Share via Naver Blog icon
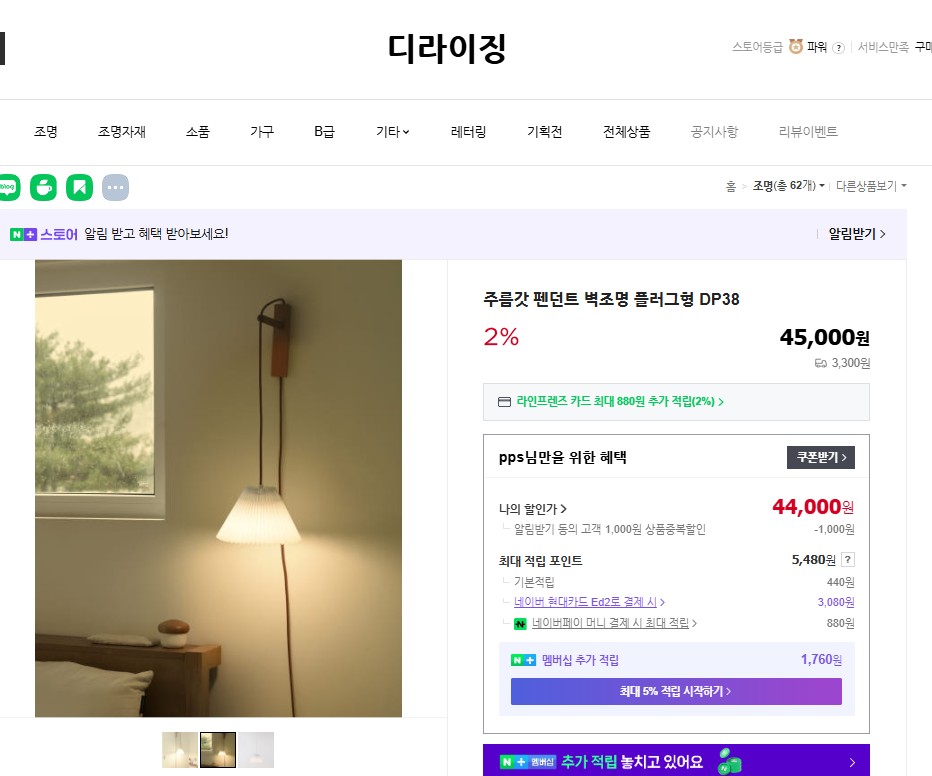The image size is (932, 776). pos(8,187)
